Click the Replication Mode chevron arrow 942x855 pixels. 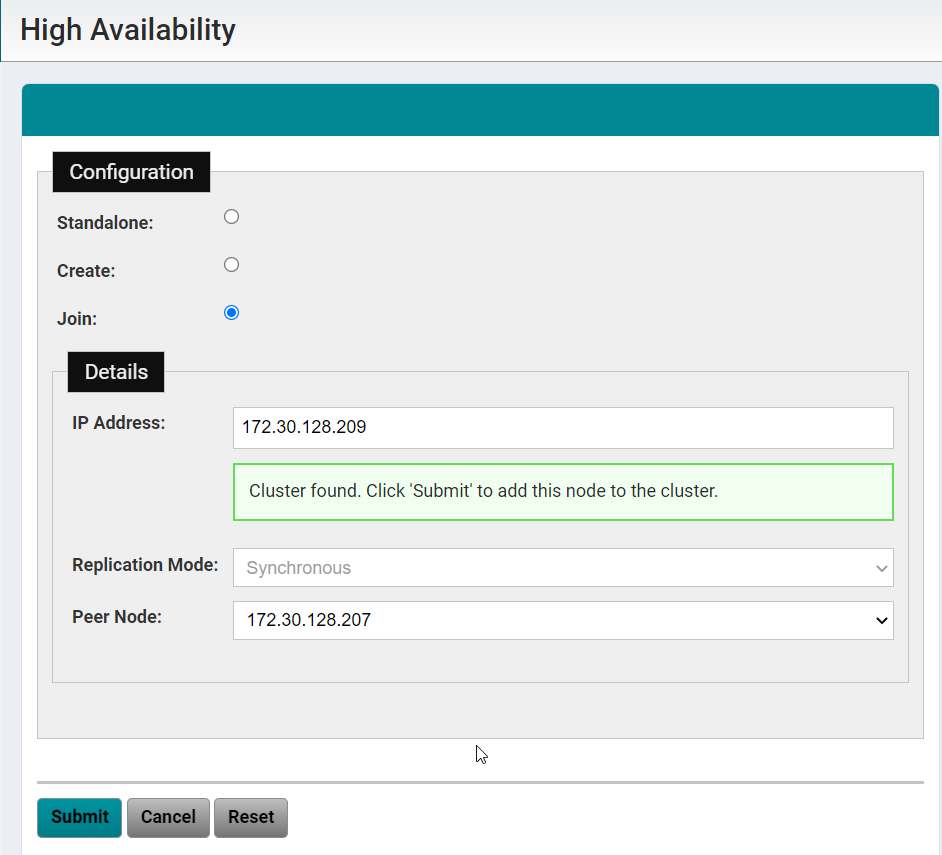click(881, 568)
